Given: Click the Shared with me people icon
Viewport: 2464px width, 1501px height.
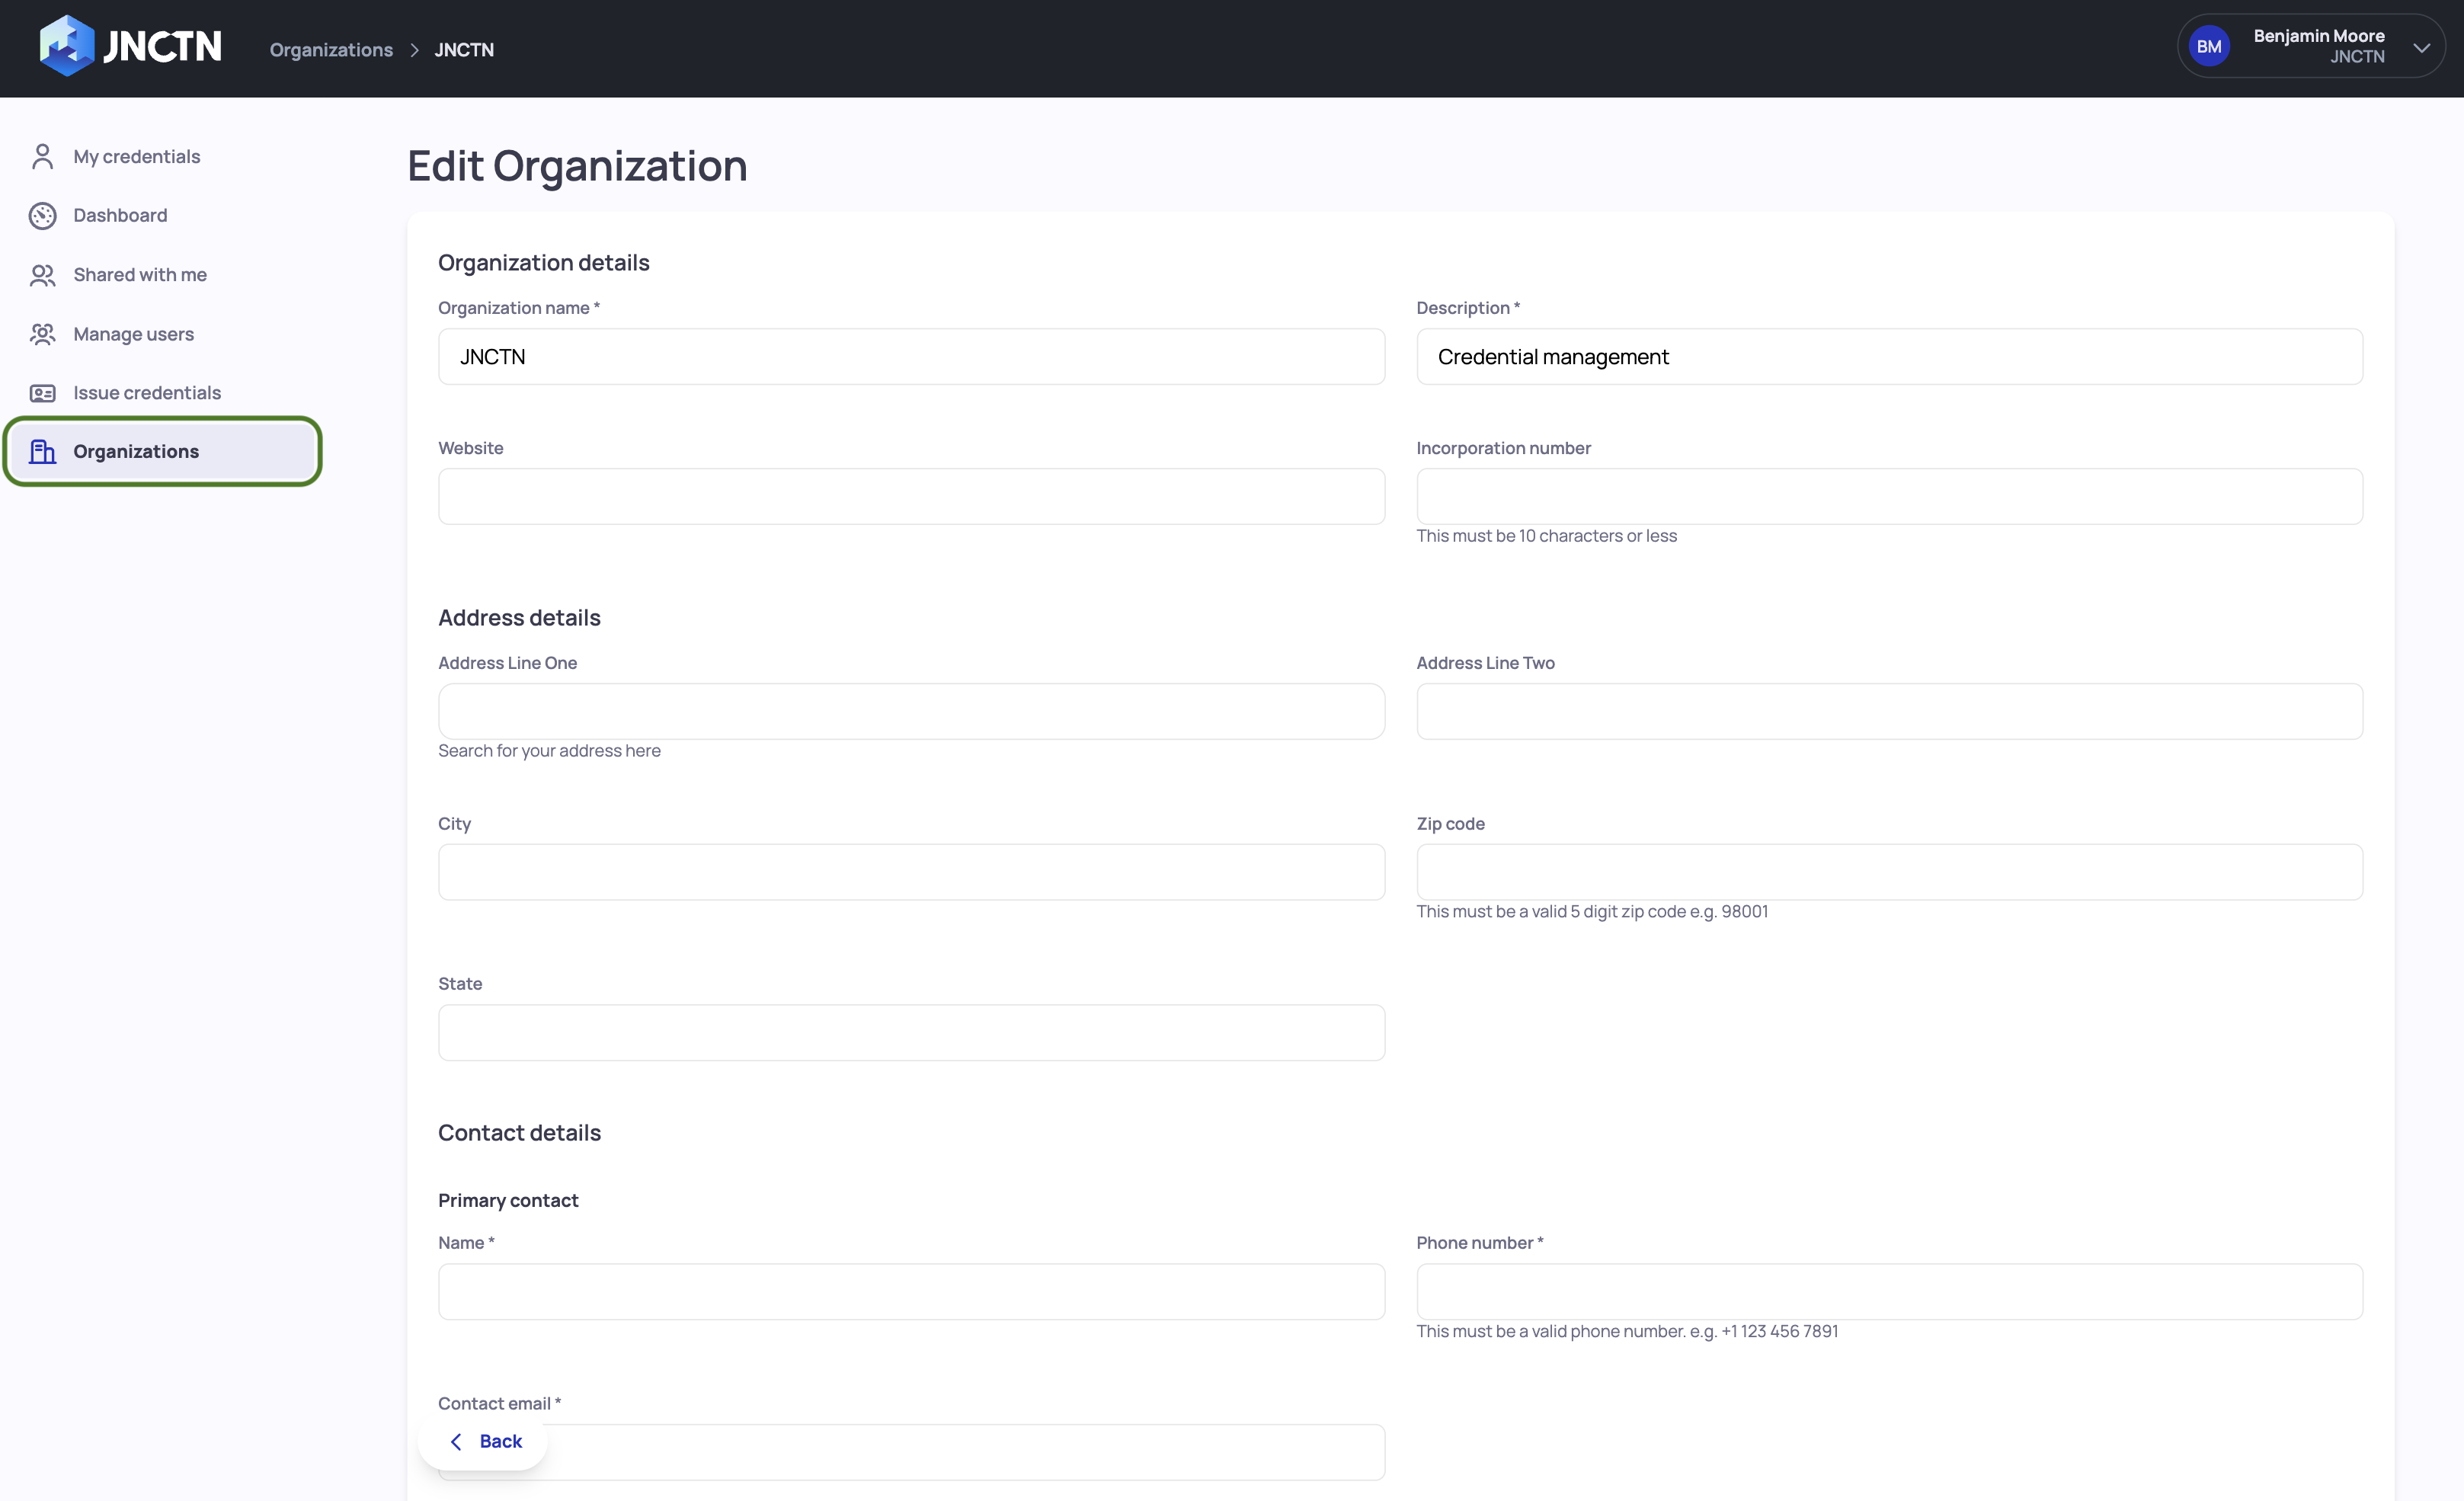Looking at the screenshot, I should pyautogui.click(x=42, y=275).
